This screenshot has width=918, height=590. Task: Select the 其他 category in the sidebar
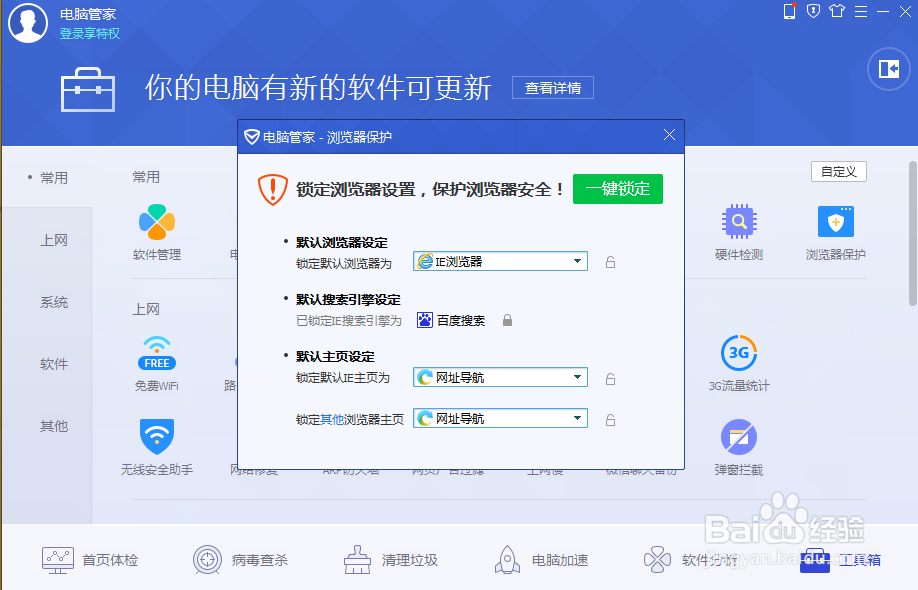click(x=54, y=426)
